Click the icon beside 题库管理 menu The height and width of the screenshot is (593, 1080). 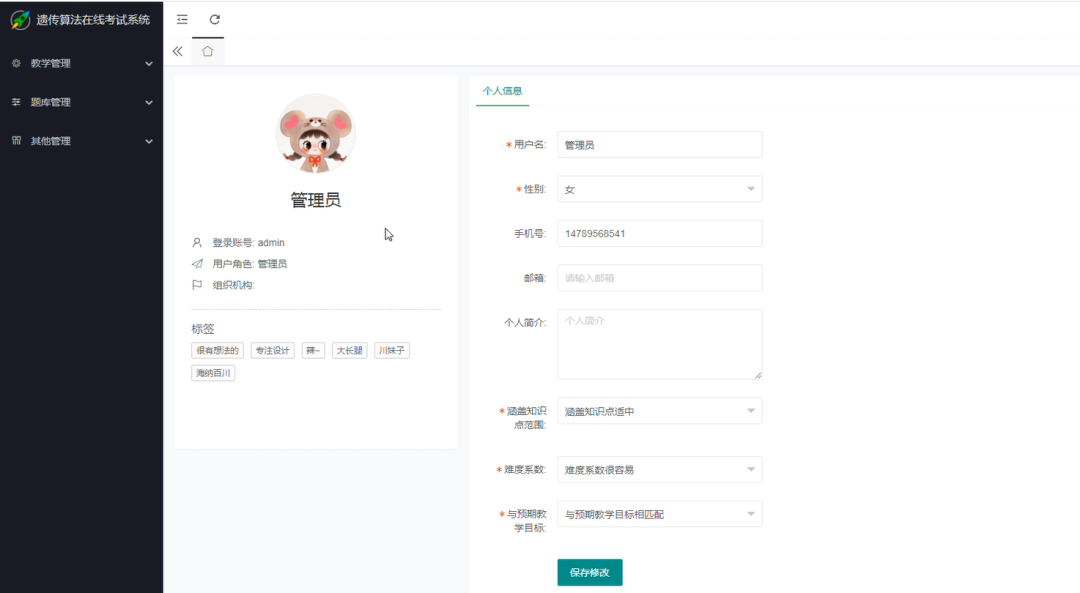[x=16, y=102]
